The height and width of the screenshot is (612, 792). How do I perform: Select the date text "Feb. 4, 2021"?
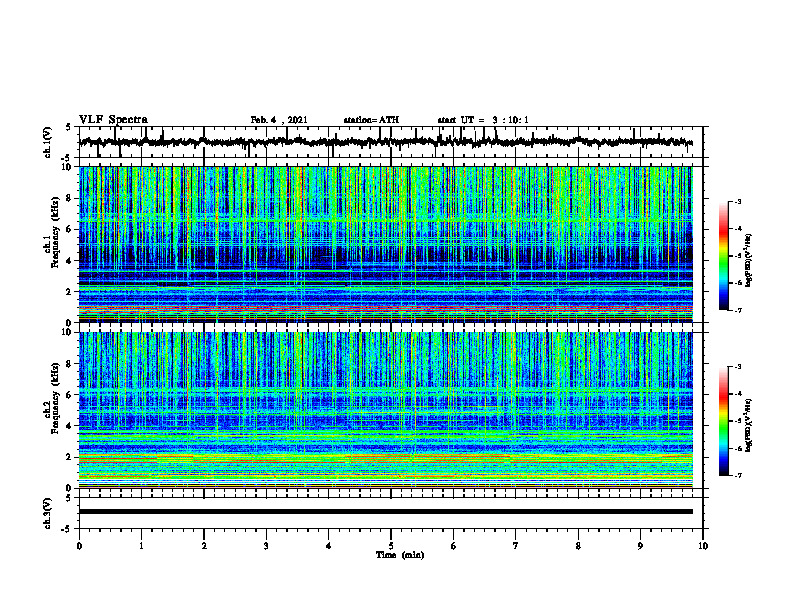pos(279,120)
